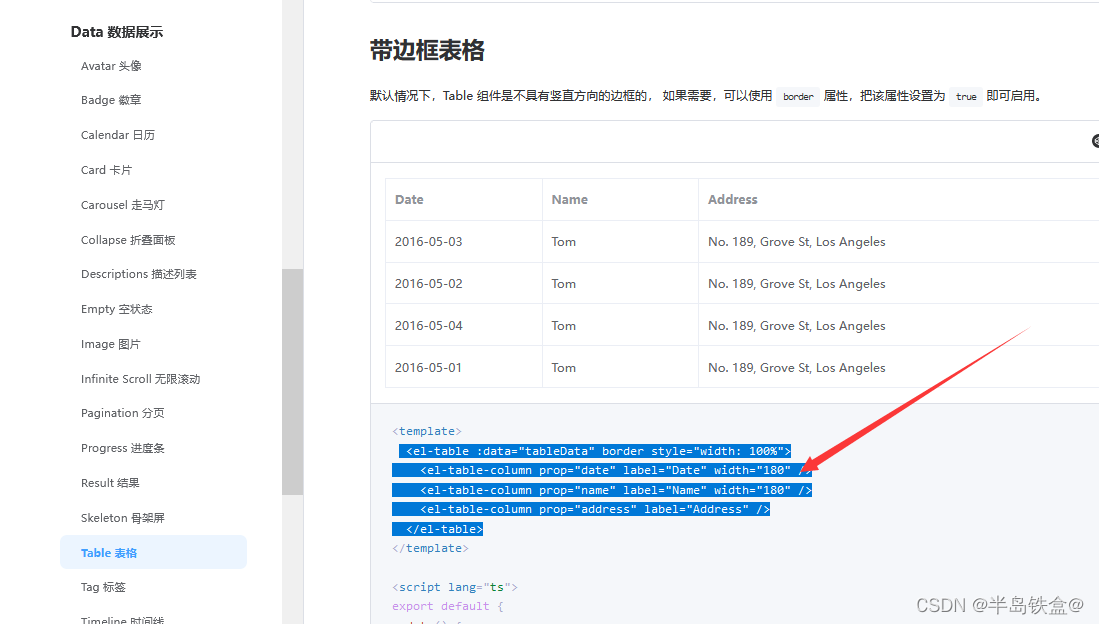1099x624 pixels.
Task: Go to Pagination 分页 page
Action: point(123,413)
